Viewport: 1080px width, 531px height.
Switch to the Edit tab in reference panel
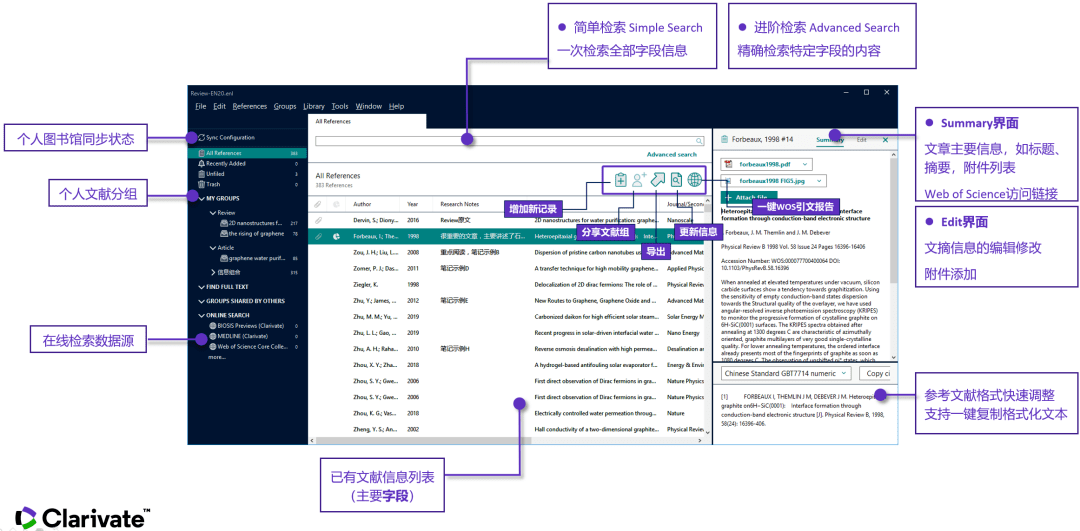(x=862, y=140)
